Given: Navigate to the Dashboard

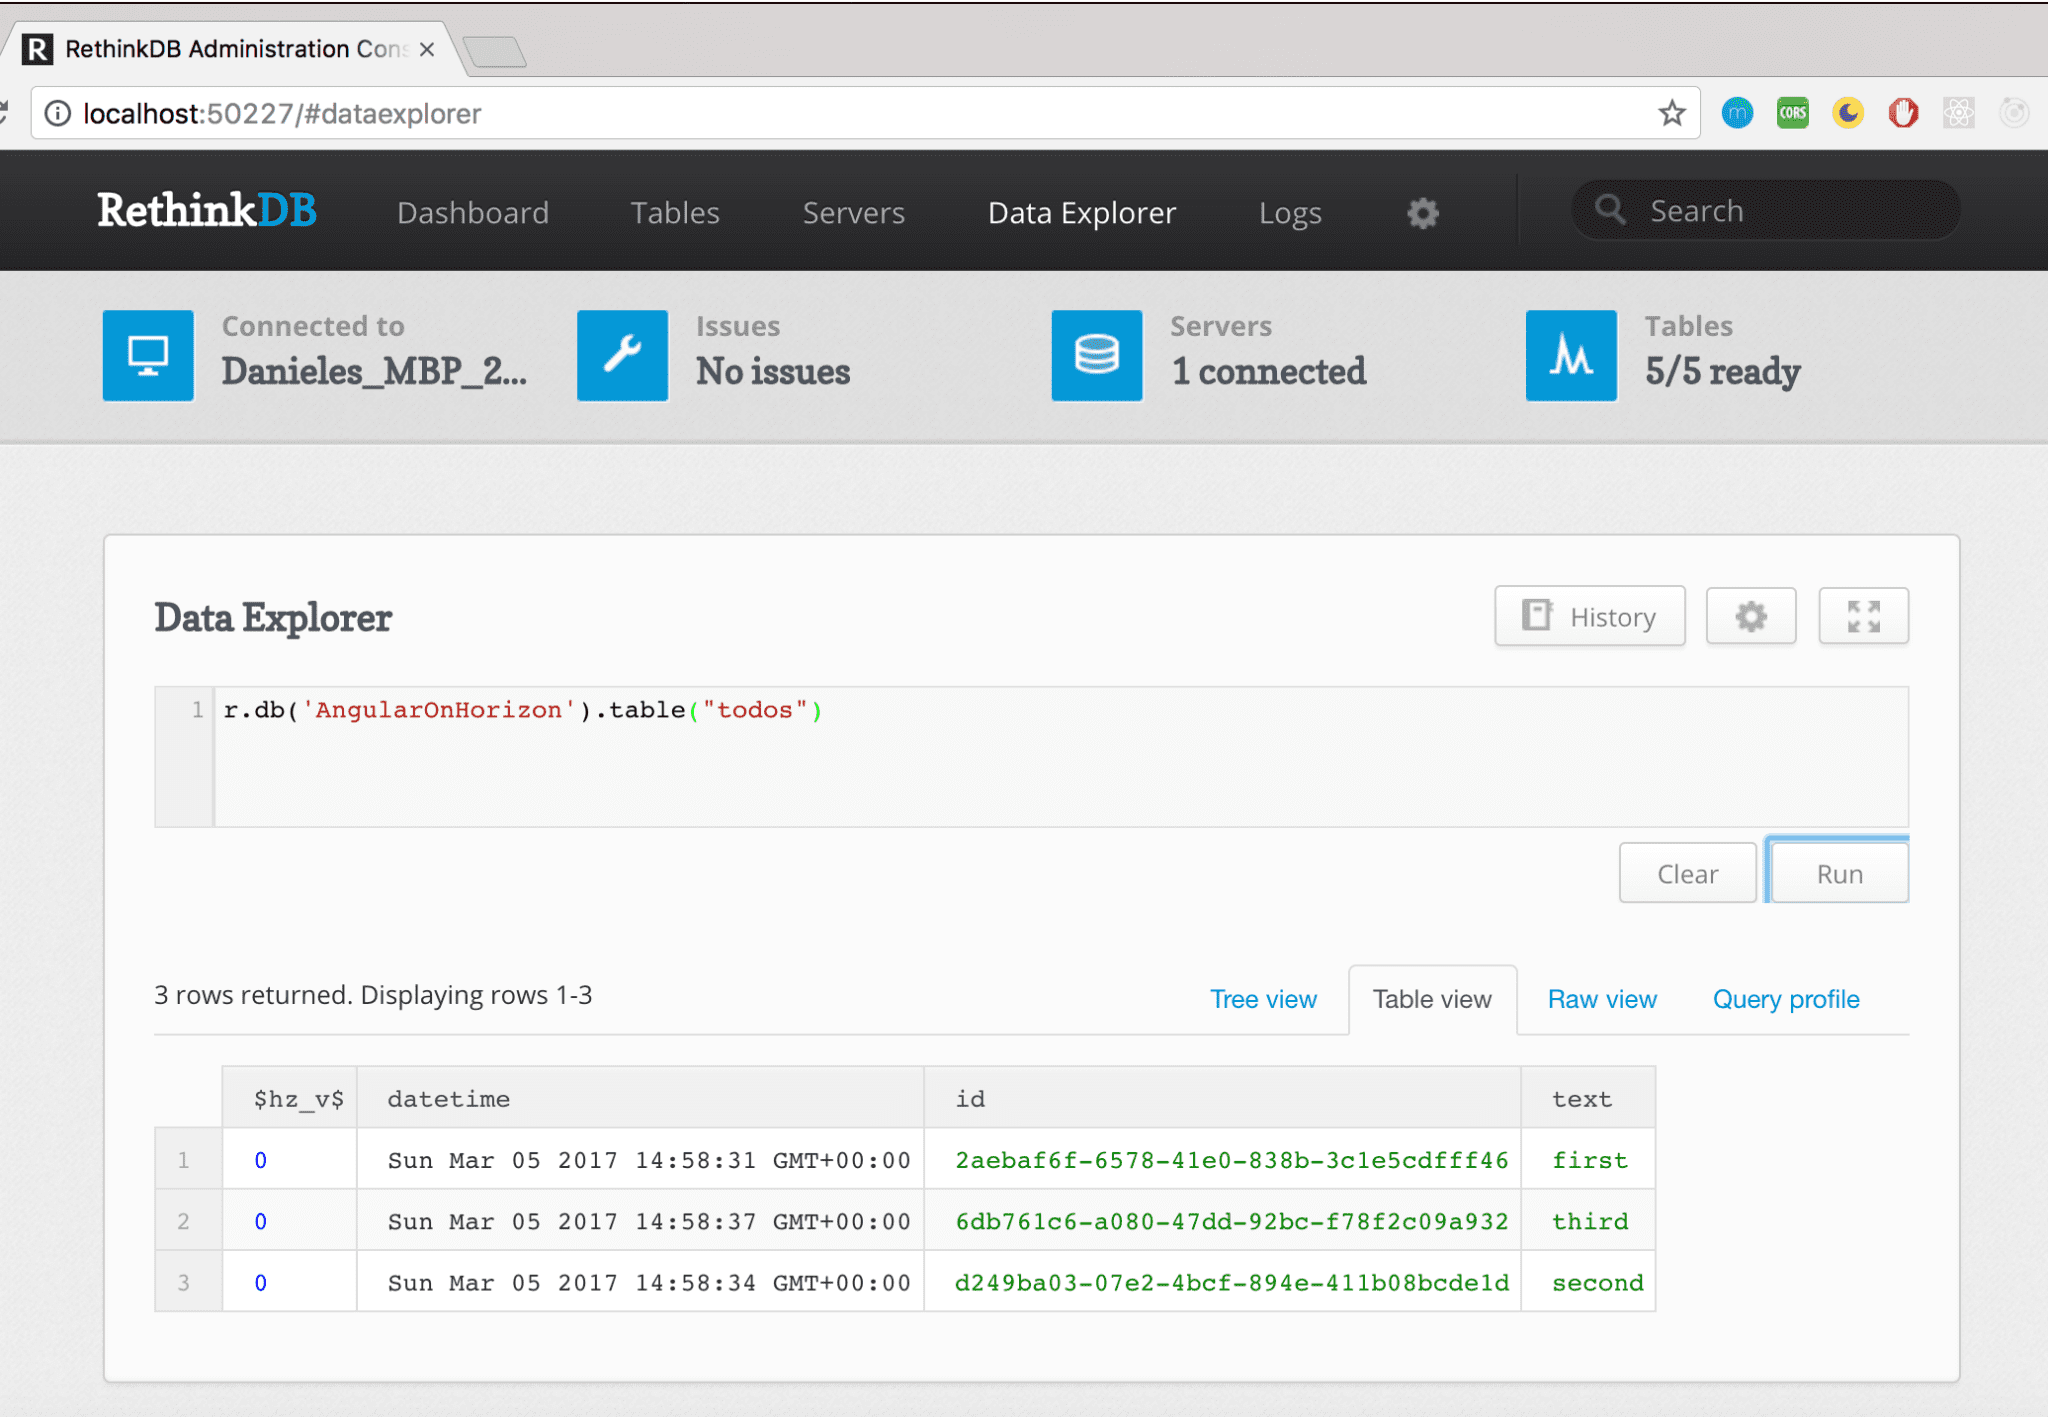Looking at the screenshot, I should [472, 213].
